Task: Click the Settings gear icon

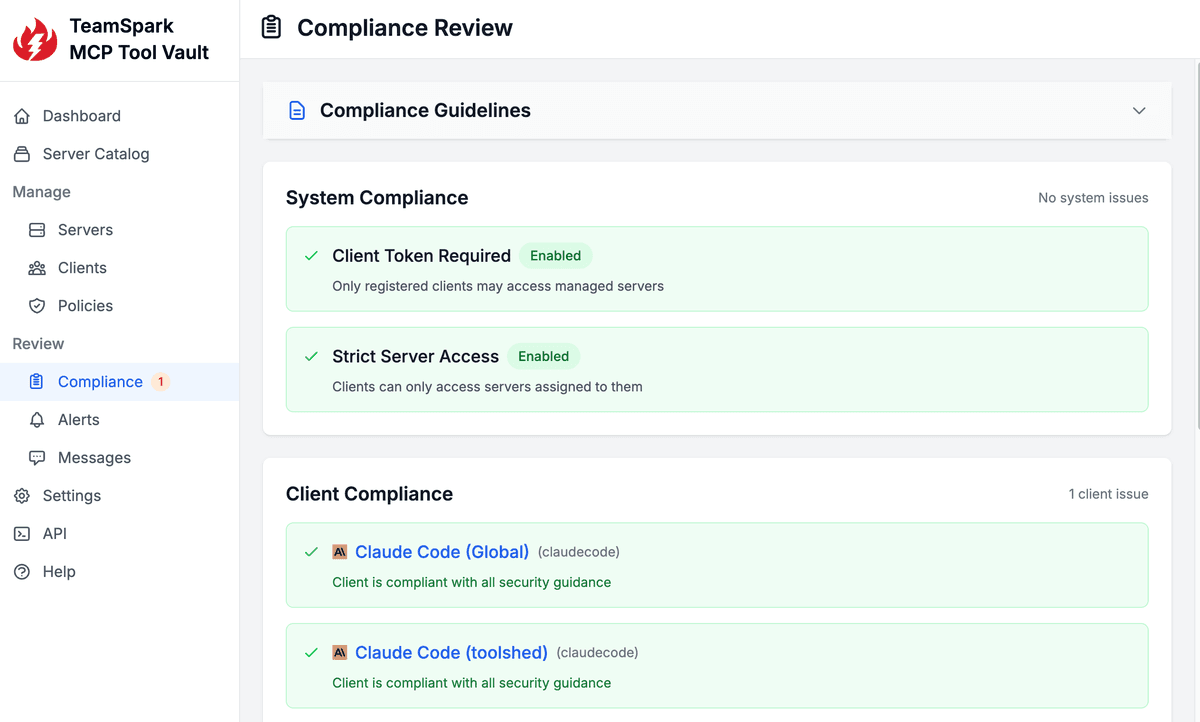Action: tap(21, 495)
